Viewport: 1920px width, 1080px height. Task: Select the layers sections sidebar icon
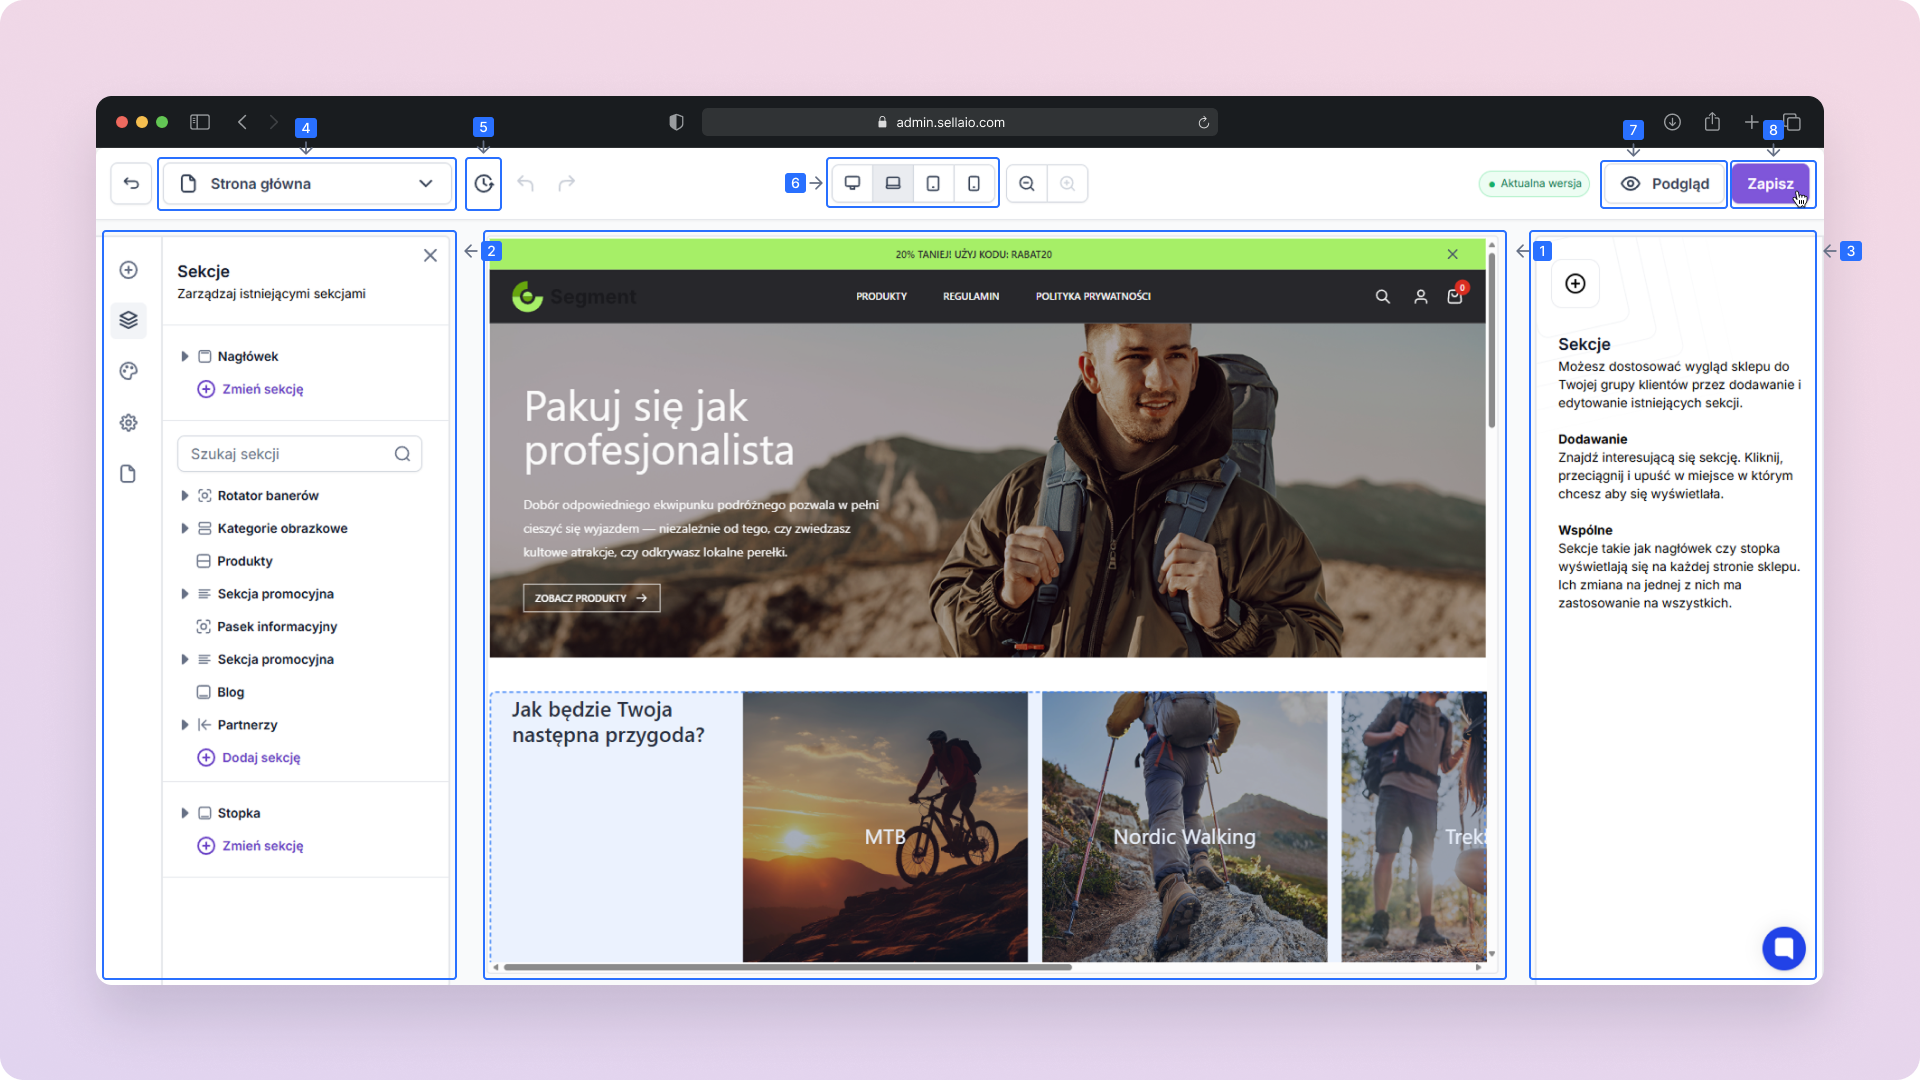pyautogui.click(x=128, y=320)
